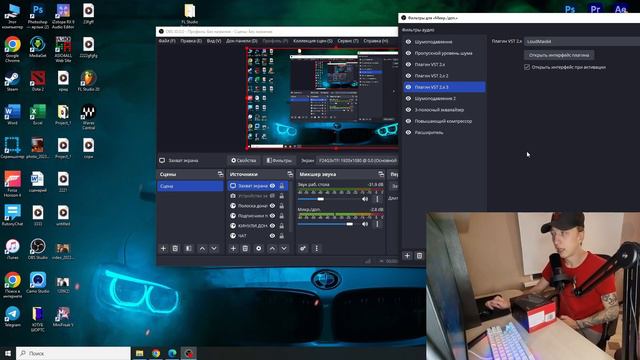Open desktop audio channel three-dot options
The height and width of the screenshot is (360, 640).
pyautogui.click(x=377, y=199)
